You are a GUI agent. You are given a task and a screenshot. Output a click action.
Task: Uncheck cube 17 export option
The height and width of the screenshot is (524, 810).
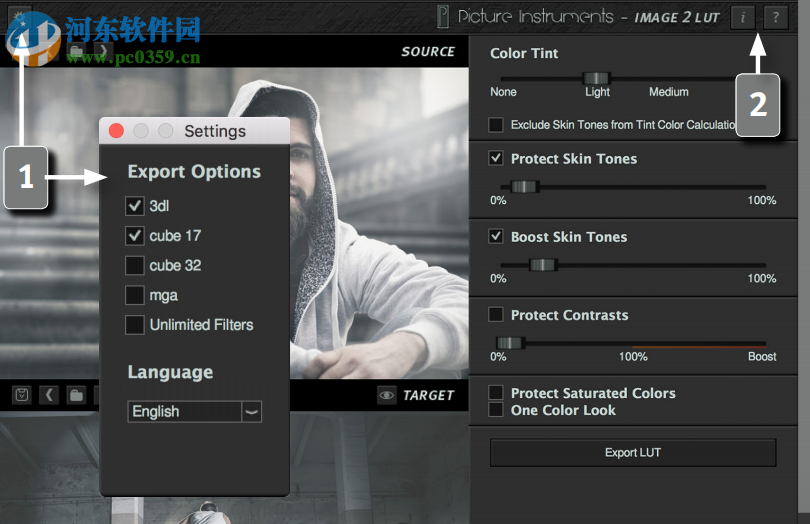point(135,236)
